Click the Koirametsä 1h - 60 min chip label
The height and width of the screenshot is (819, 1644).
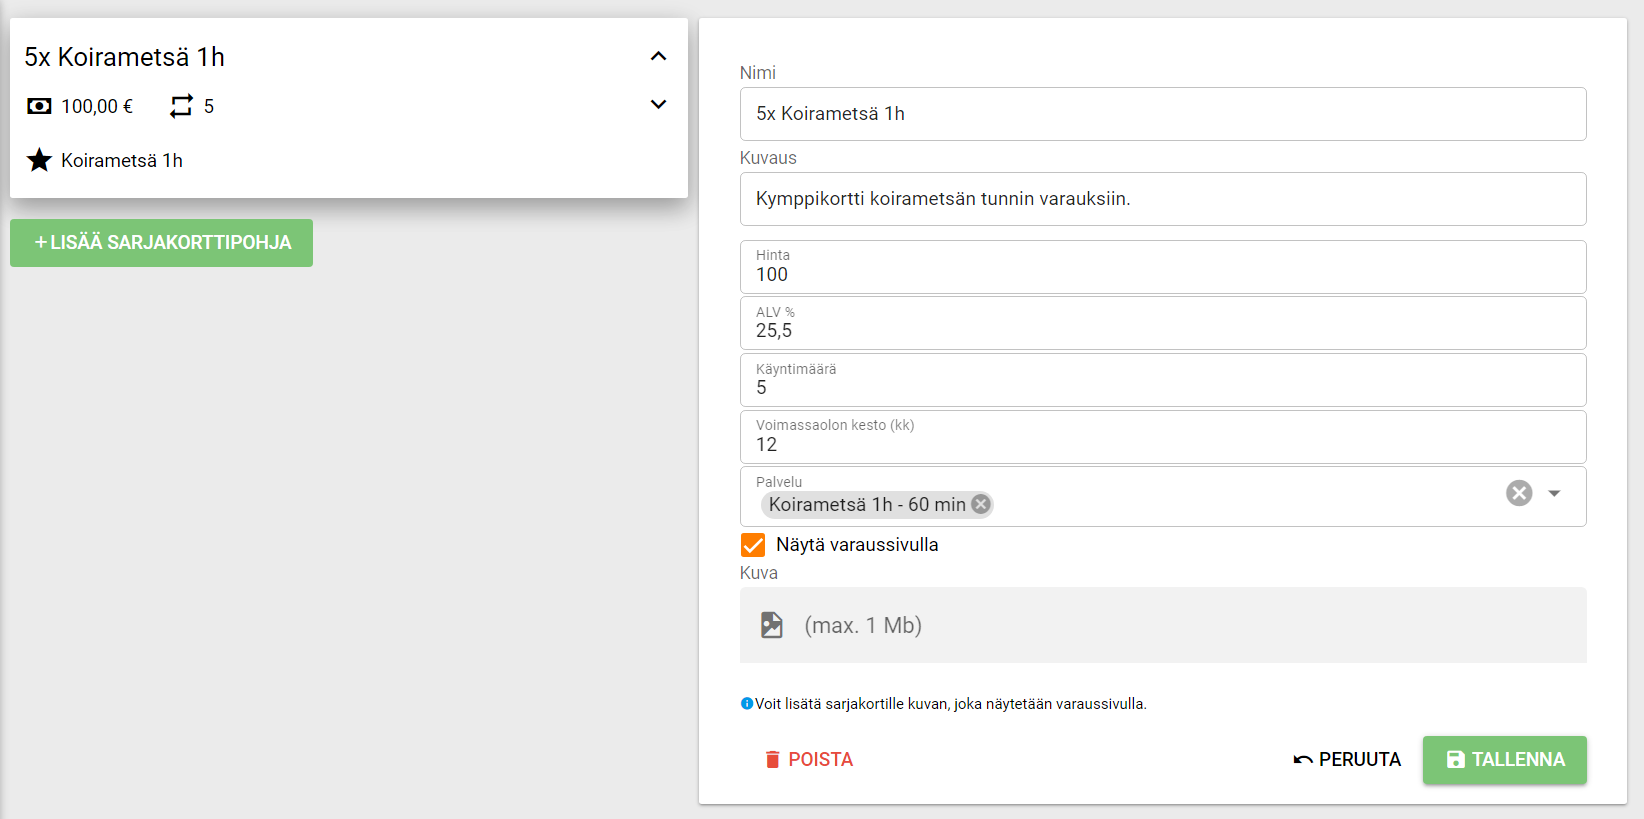click(x=867, y=504)
